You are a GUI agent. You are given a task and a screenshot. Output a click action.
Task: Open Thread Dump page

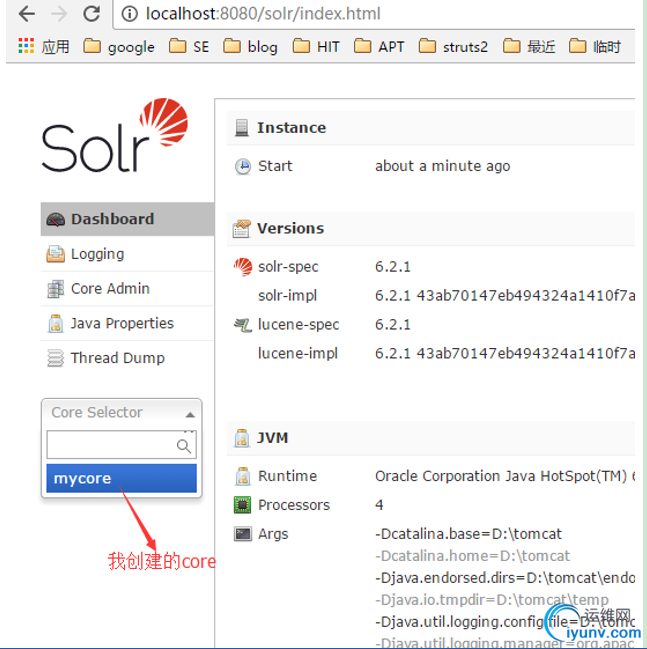tap(127, 358)
